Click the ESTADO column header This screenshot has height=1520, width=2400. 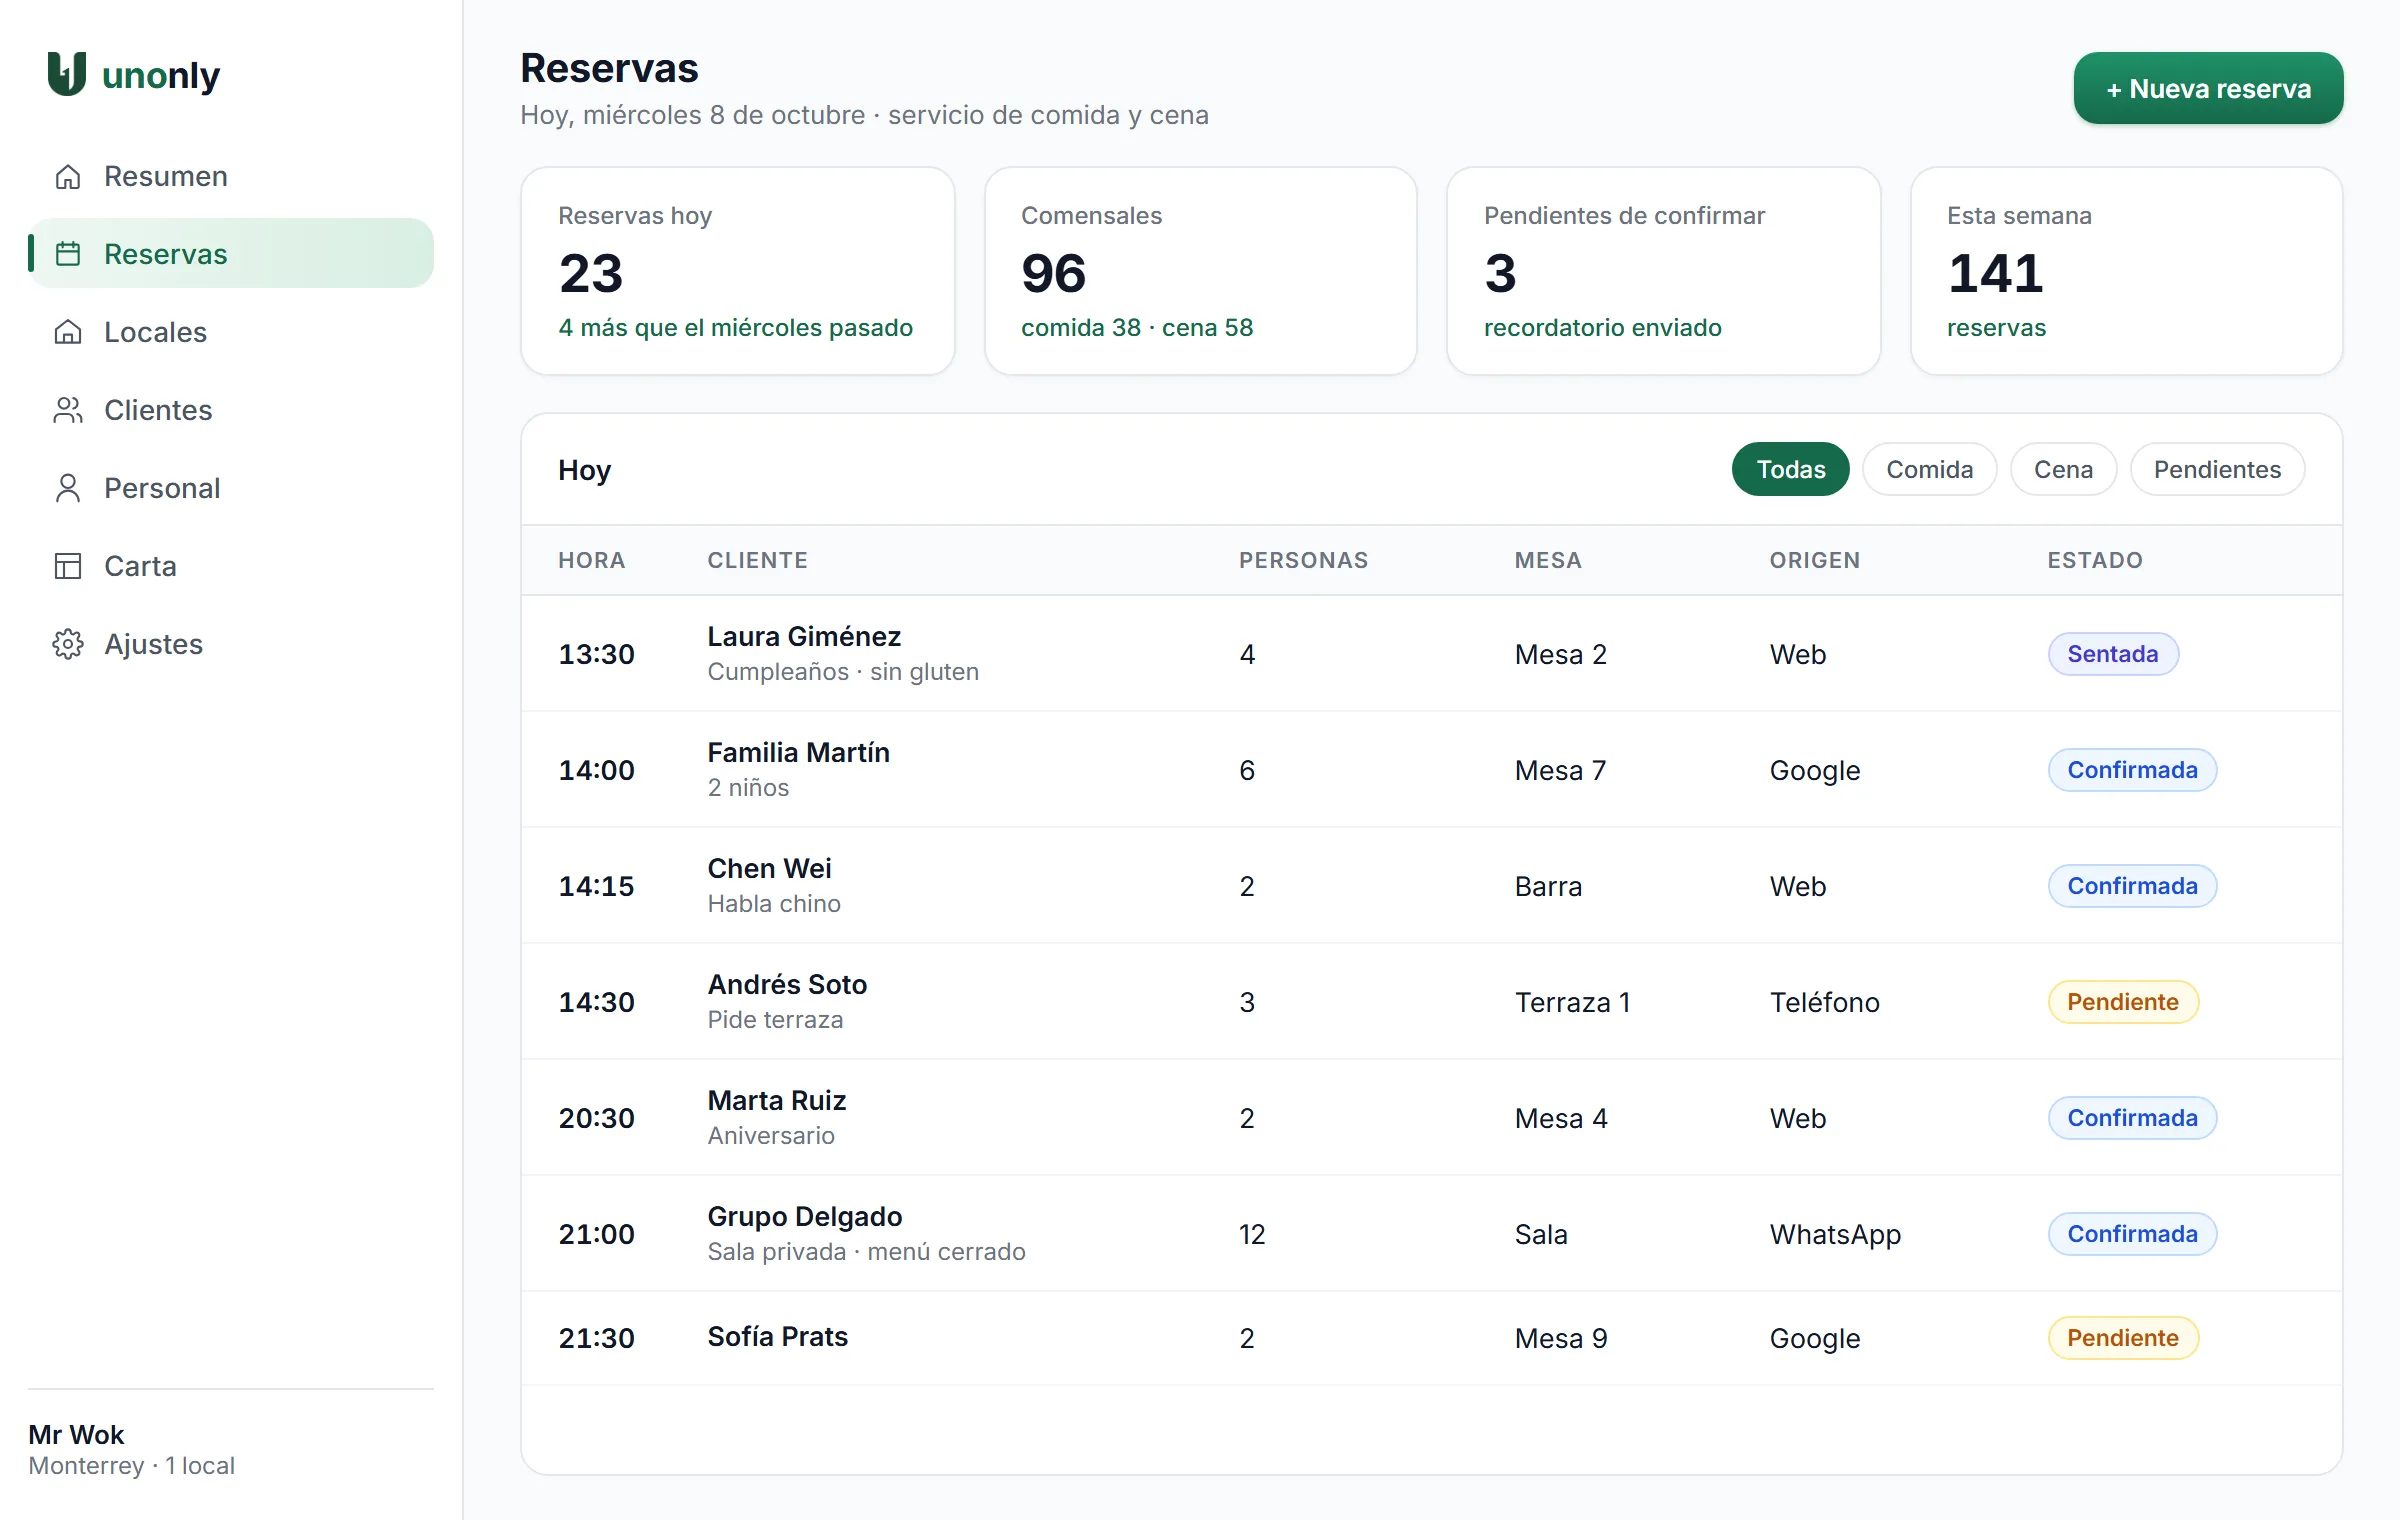2095,560
